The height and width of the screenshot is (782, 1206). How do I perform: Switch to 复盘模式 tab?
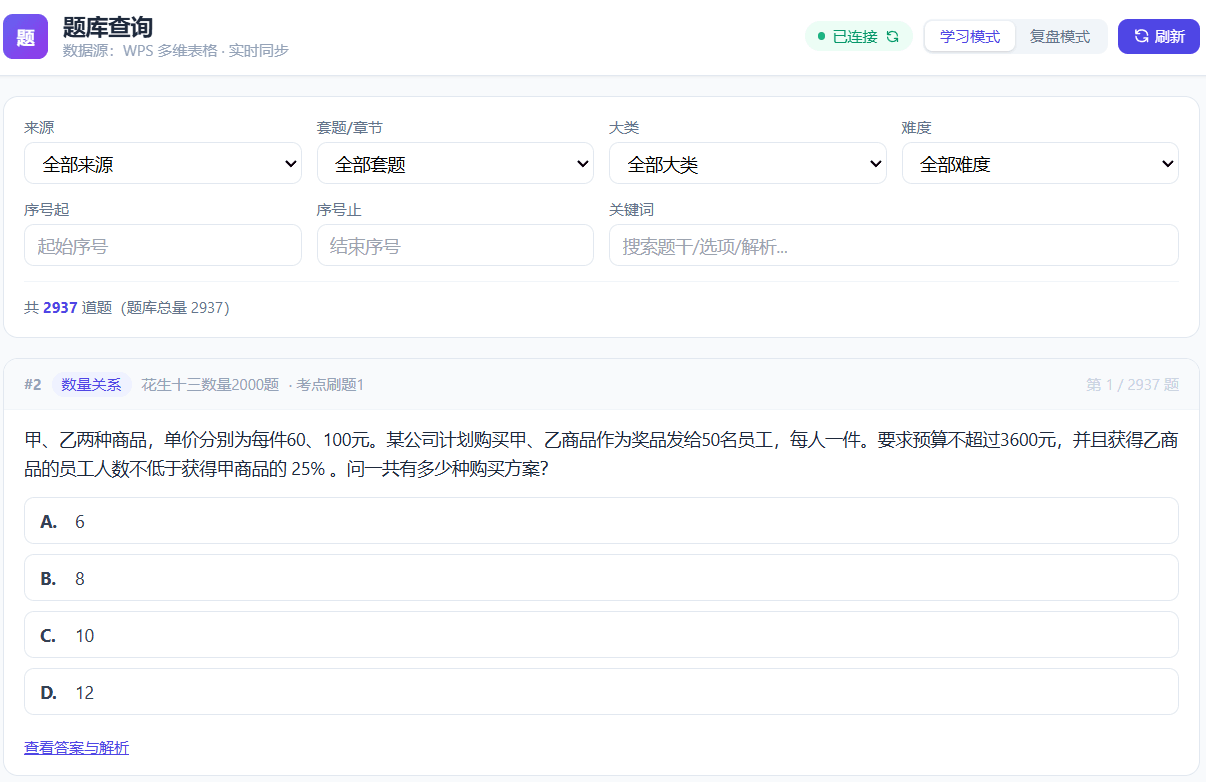tap(1060, 37)
